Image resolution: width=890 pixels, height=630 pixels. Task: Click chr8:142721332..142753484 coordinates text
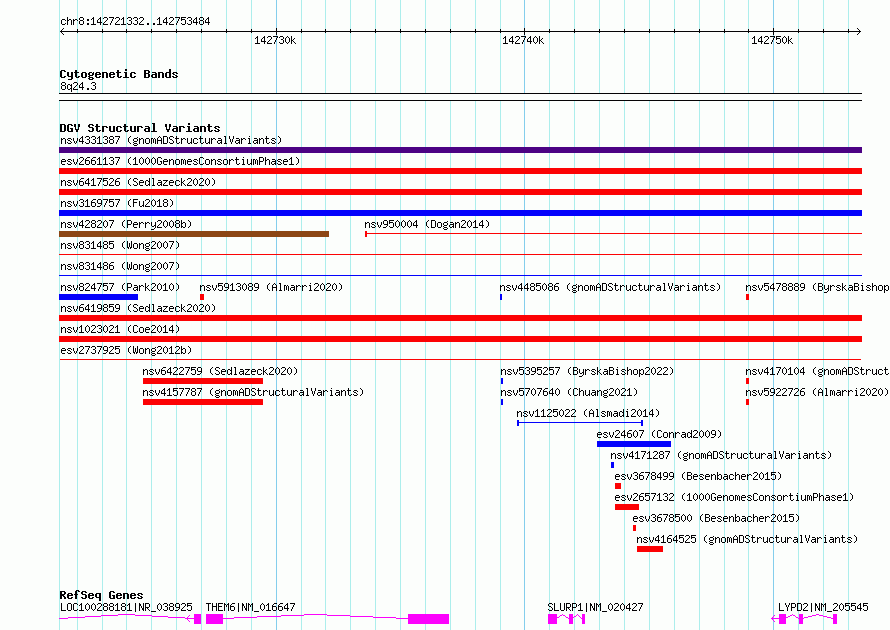(x=135, y=22)
